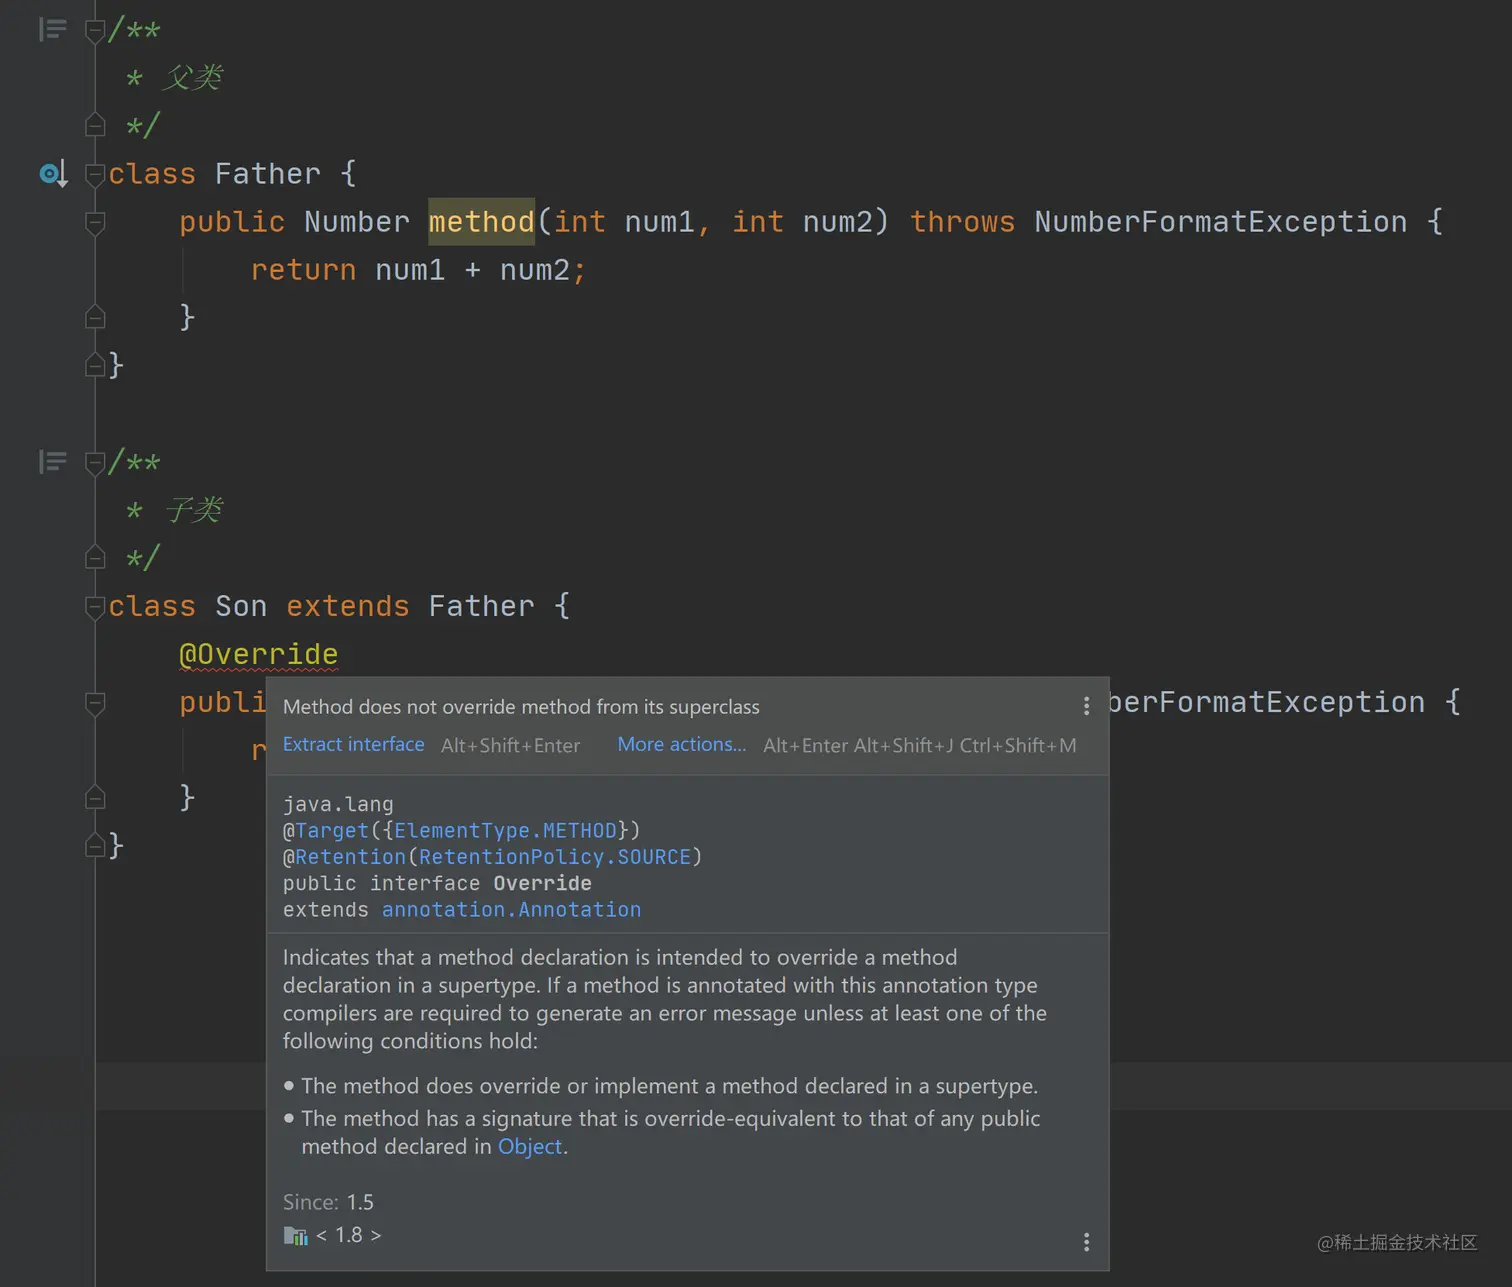1512x1287 pixels.
Task: Open the Retention annotation link
Action: 350,857
